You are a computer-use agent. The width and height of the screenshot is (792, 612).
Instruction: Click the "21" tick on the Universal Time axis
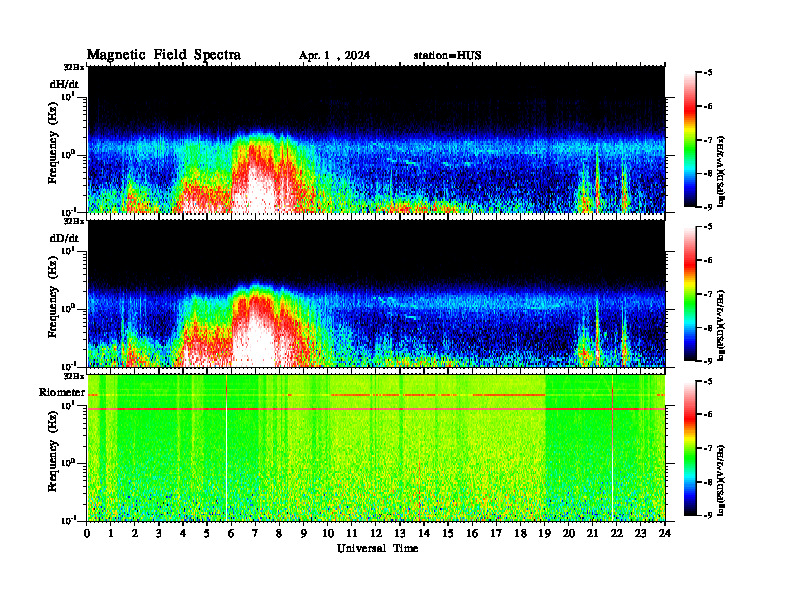(592, 533)
